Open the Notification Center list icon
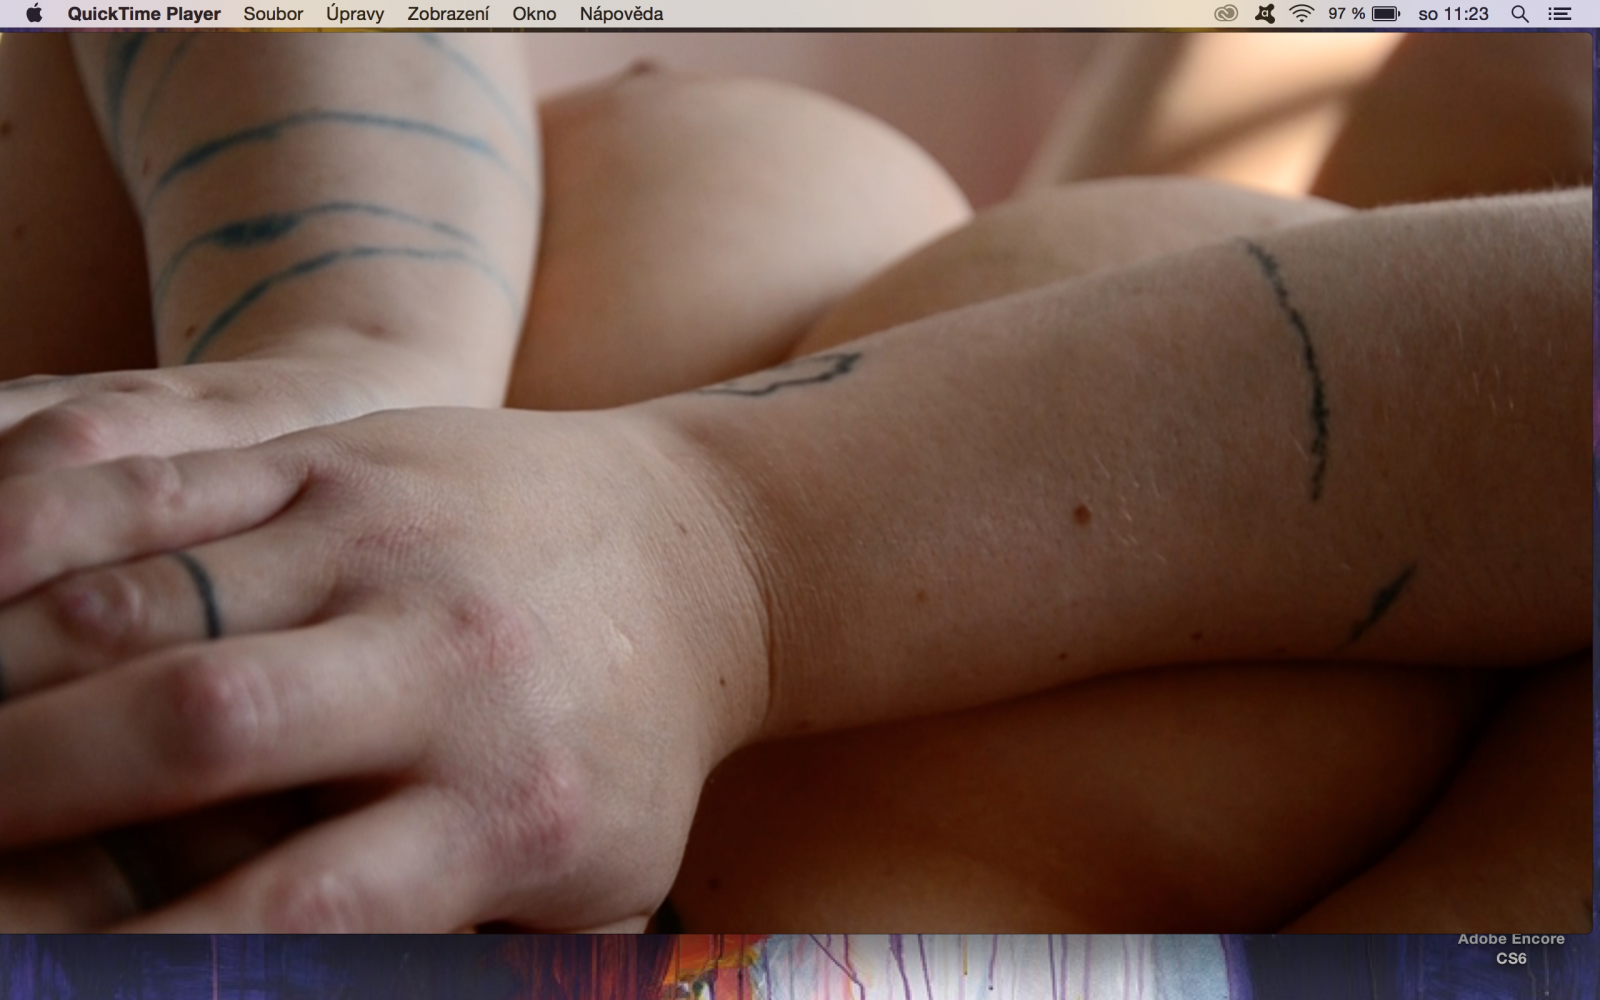This screenshot has height=1000, width=1600. [1559, 14]
